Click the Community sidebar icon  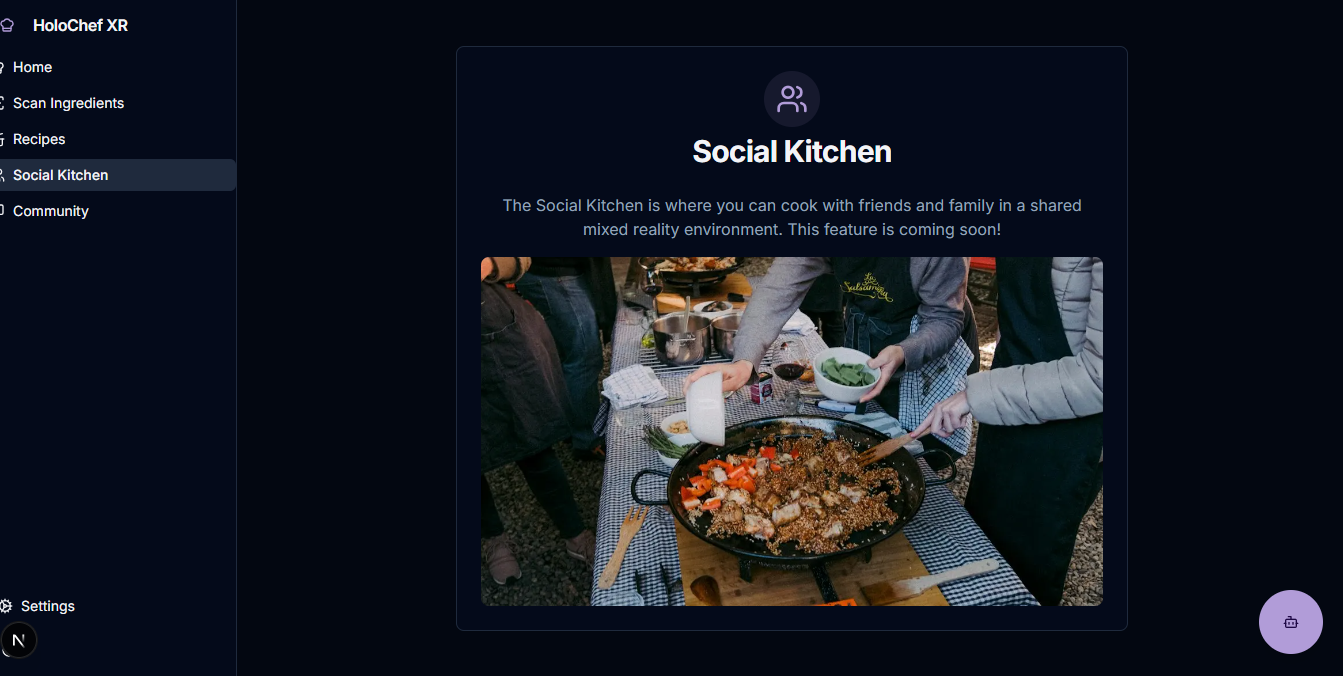point(3,211)
